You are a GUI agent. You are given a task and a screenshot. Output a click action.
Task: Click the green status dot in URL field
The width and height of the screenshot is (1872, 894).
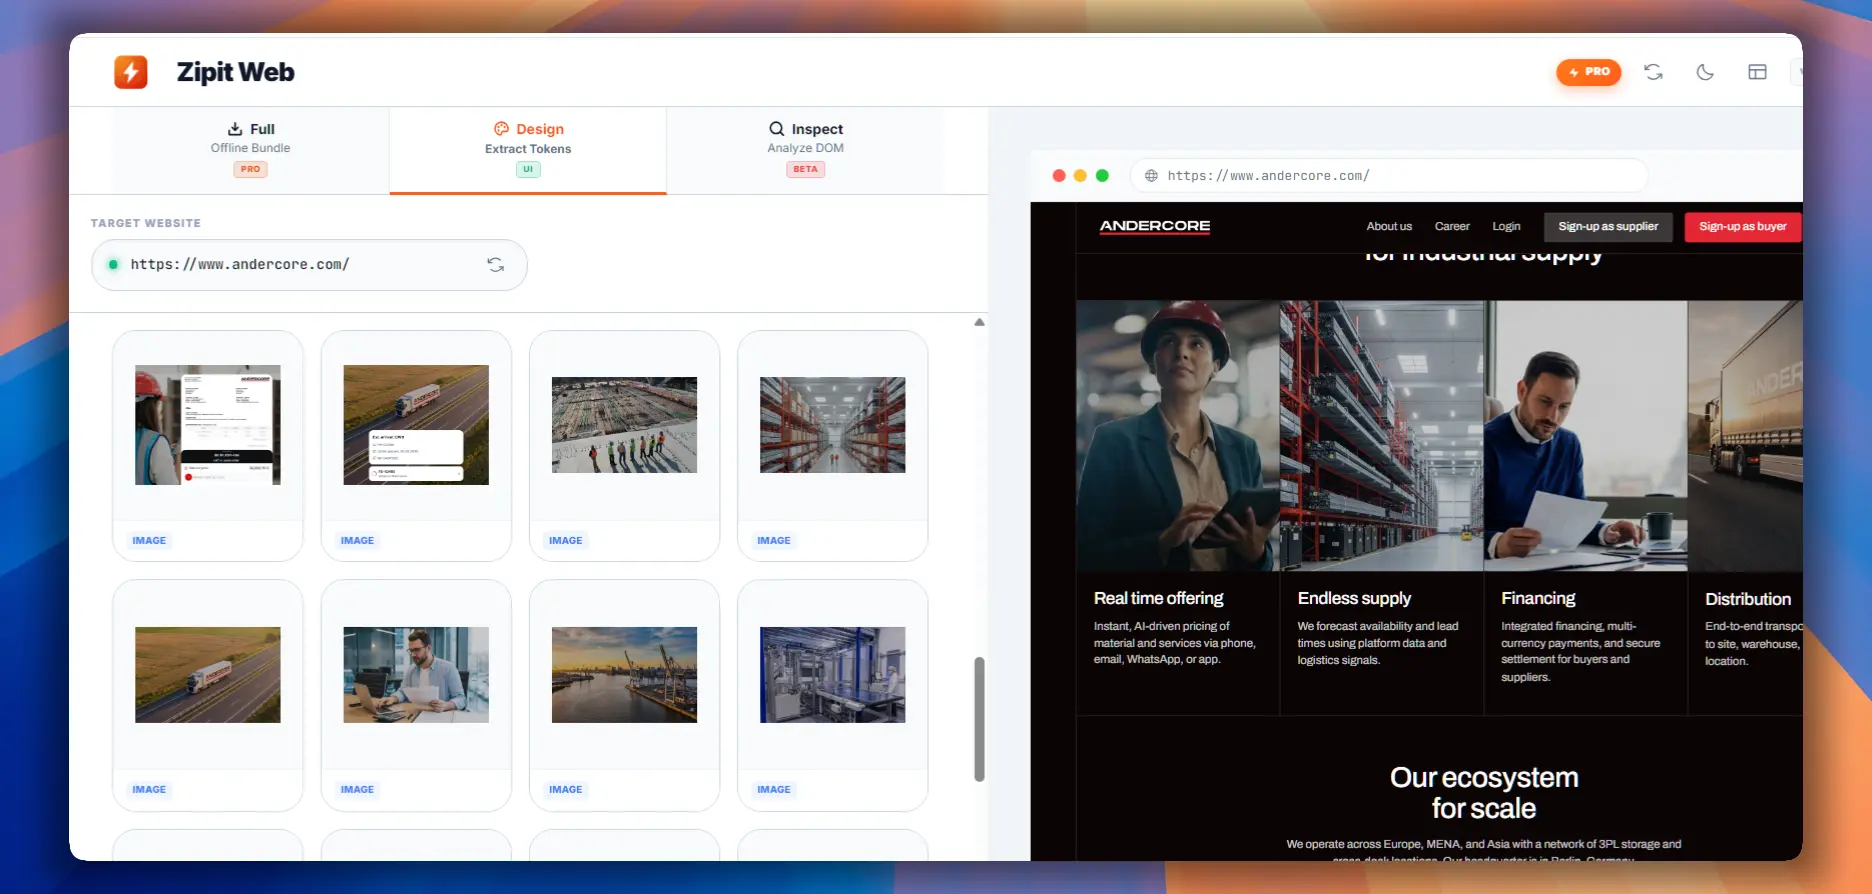113,265
